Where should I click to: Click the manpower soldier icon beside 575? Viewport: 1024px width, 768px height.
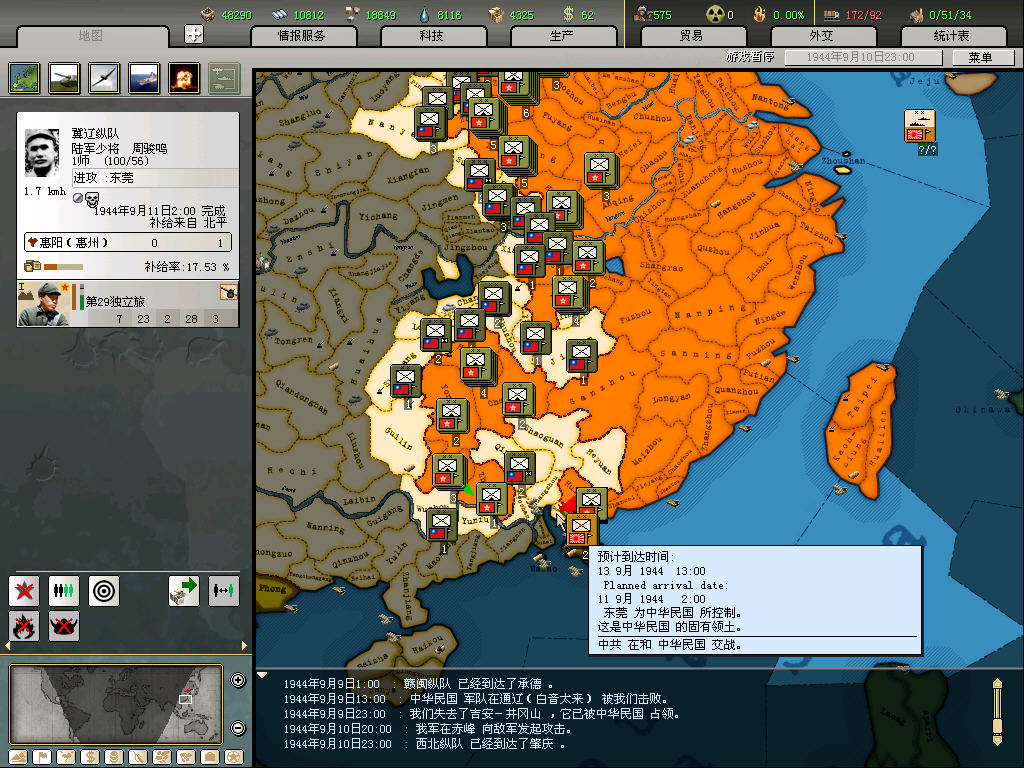(x=642, y=14)
